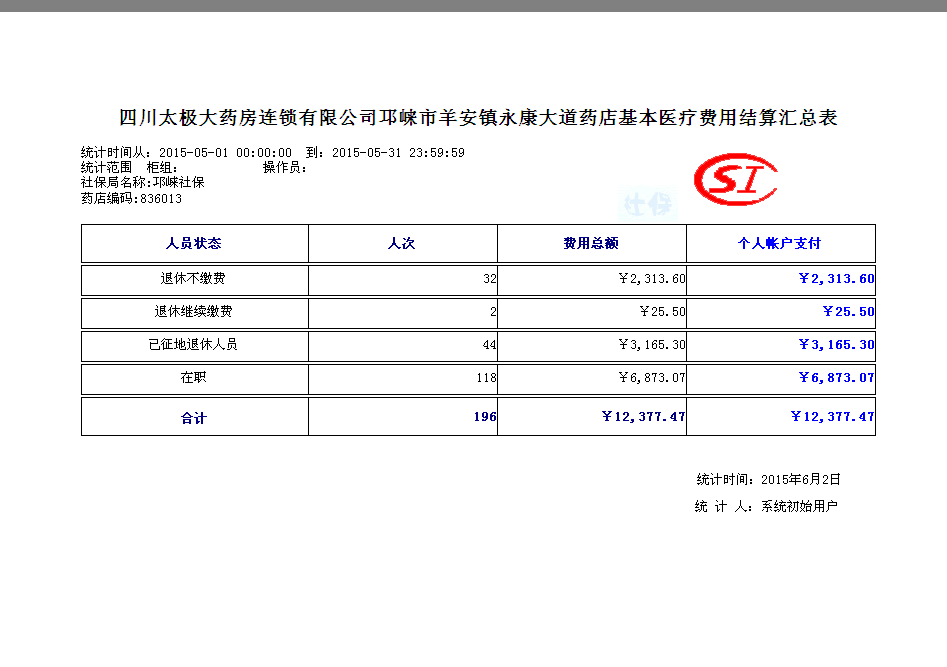This screenshot has height=667, width=947.
Task: Click the 人次 value 44 for 已征地退休人员
Action: pyautogui.click(x=490, y=344)
